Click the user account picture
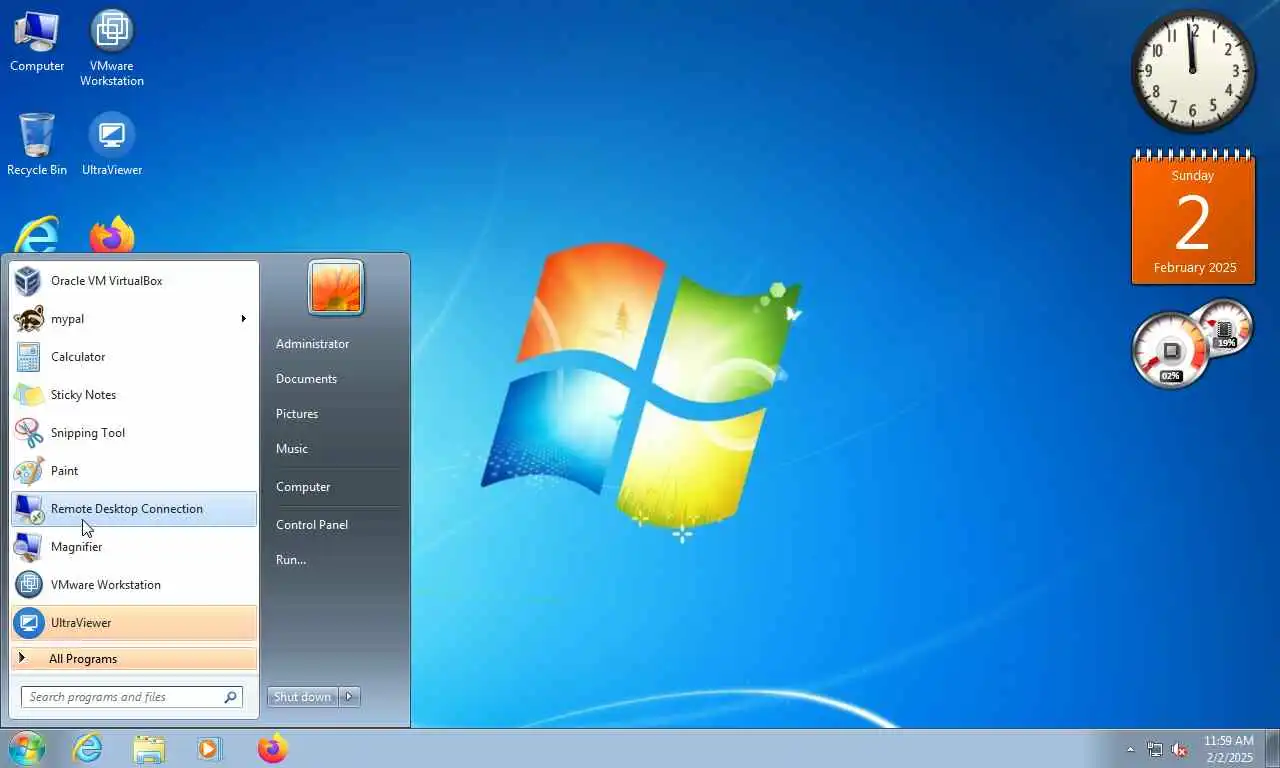This screenshot has height=768, width=1280. click(336, 287)
